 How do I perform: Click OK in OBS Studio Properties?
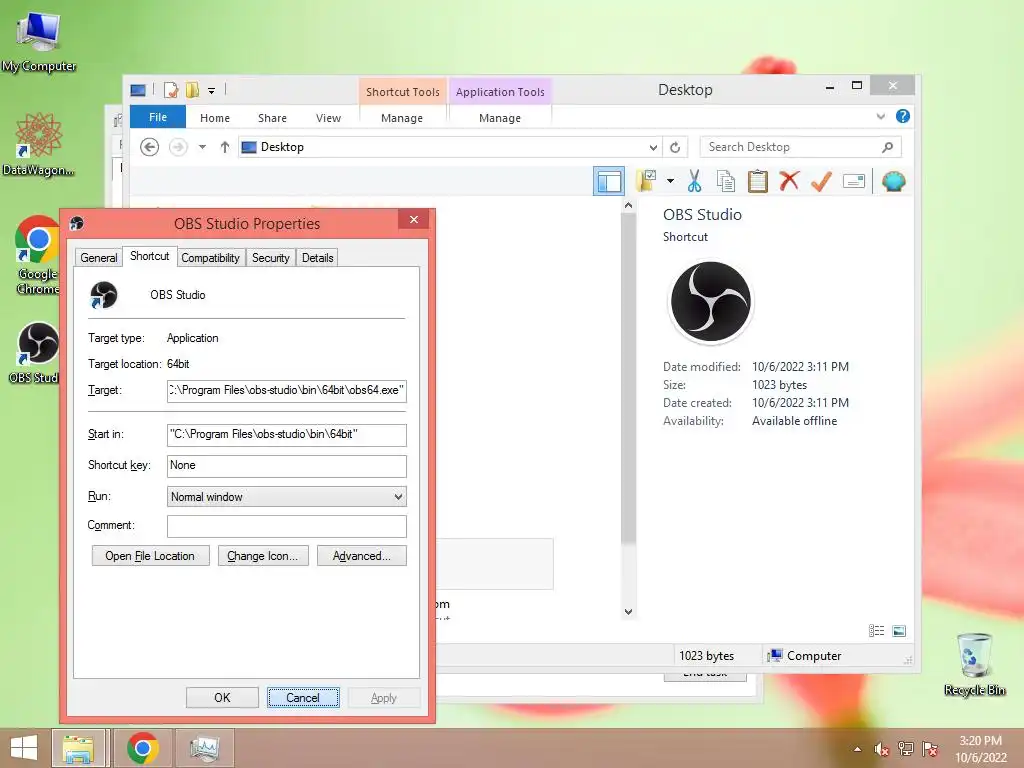click(x=222, y=697)
